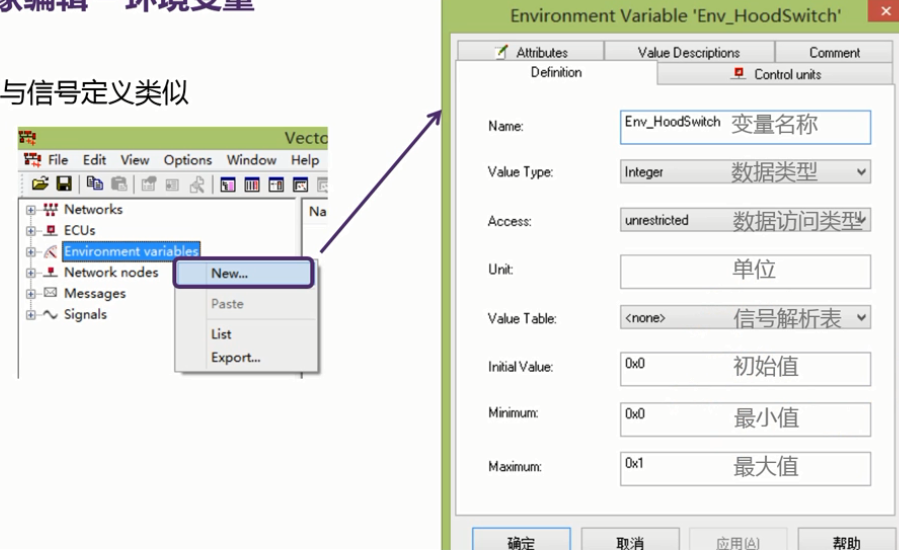Screen dimensions: 899x550
Task: Click the third window-layout toolbar icon
Action: coord(276,185)
